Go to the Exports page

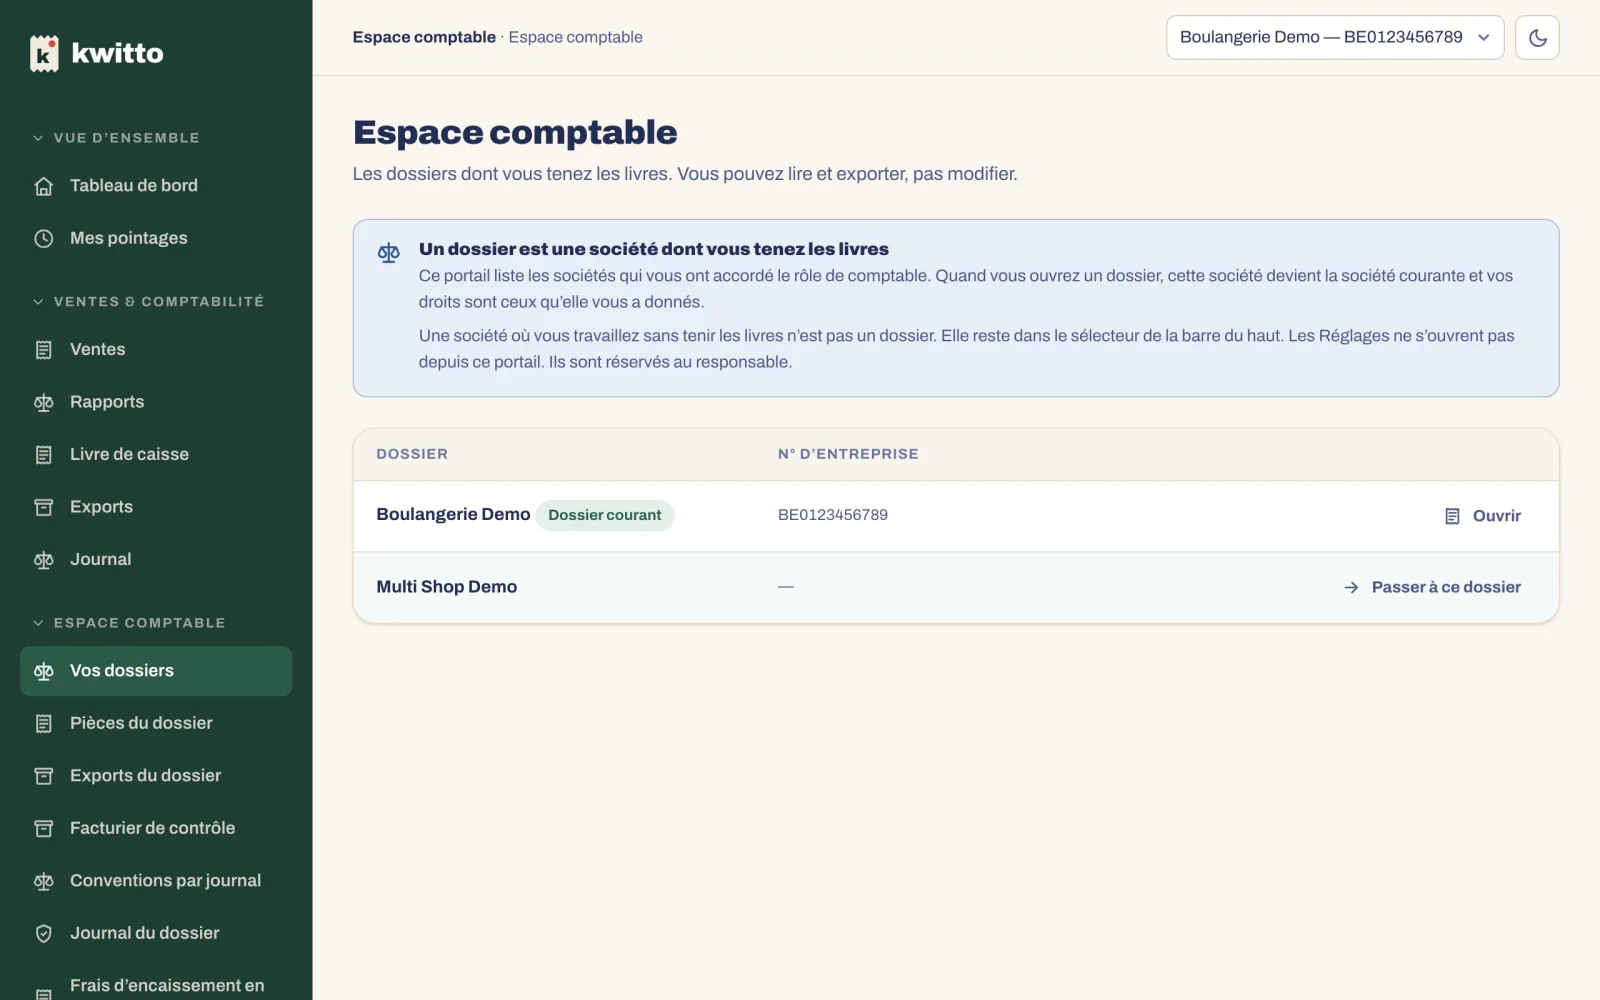coord(156,507)
